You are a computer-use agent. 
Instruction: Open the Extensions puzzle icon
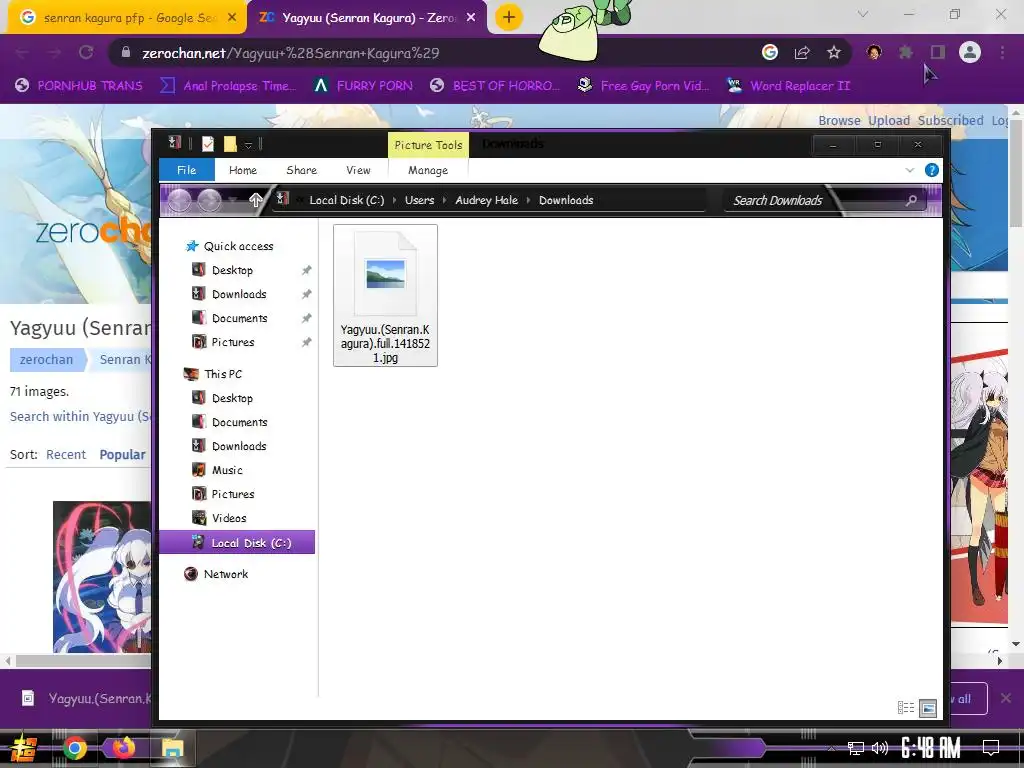click(906, 52)
